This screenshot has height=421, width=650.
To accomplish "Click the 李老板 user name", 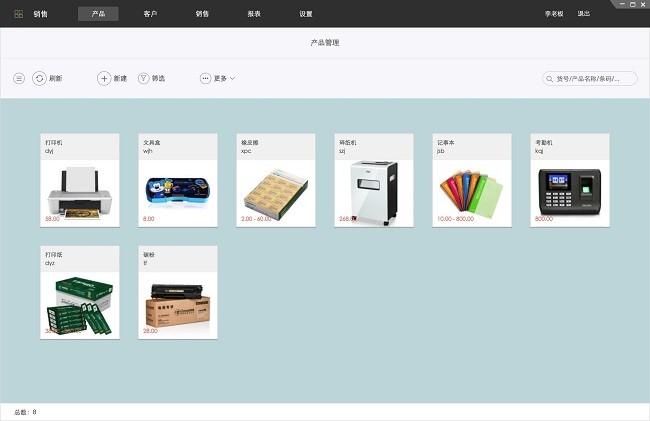I will (553, 14).
